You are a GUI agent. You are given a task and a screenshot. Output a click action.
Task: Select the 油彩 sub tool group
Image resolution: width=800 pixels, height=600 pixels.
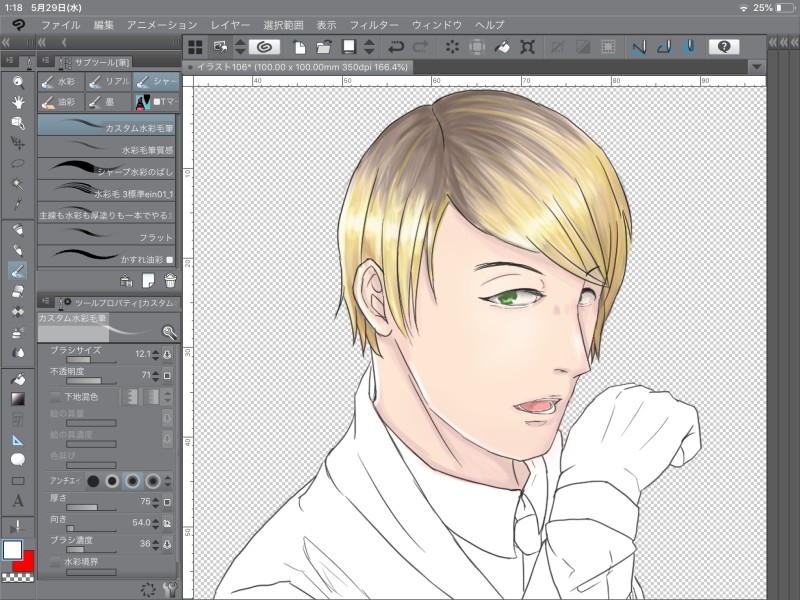coord(60,101)
